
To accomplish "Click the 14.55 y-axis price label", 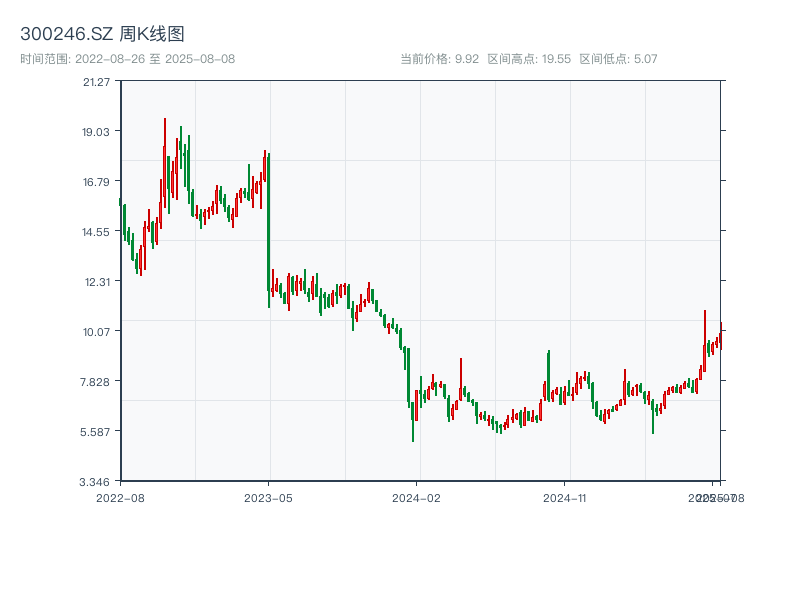I will 97,231.
